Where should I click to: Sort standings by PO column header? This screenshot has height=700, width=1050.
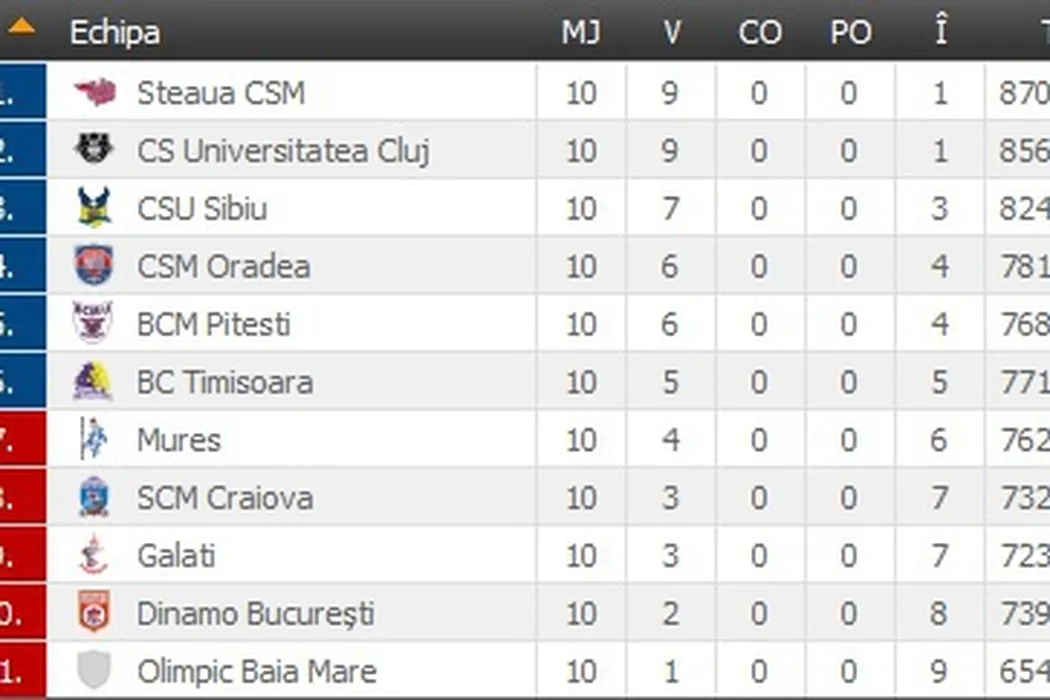850,33
